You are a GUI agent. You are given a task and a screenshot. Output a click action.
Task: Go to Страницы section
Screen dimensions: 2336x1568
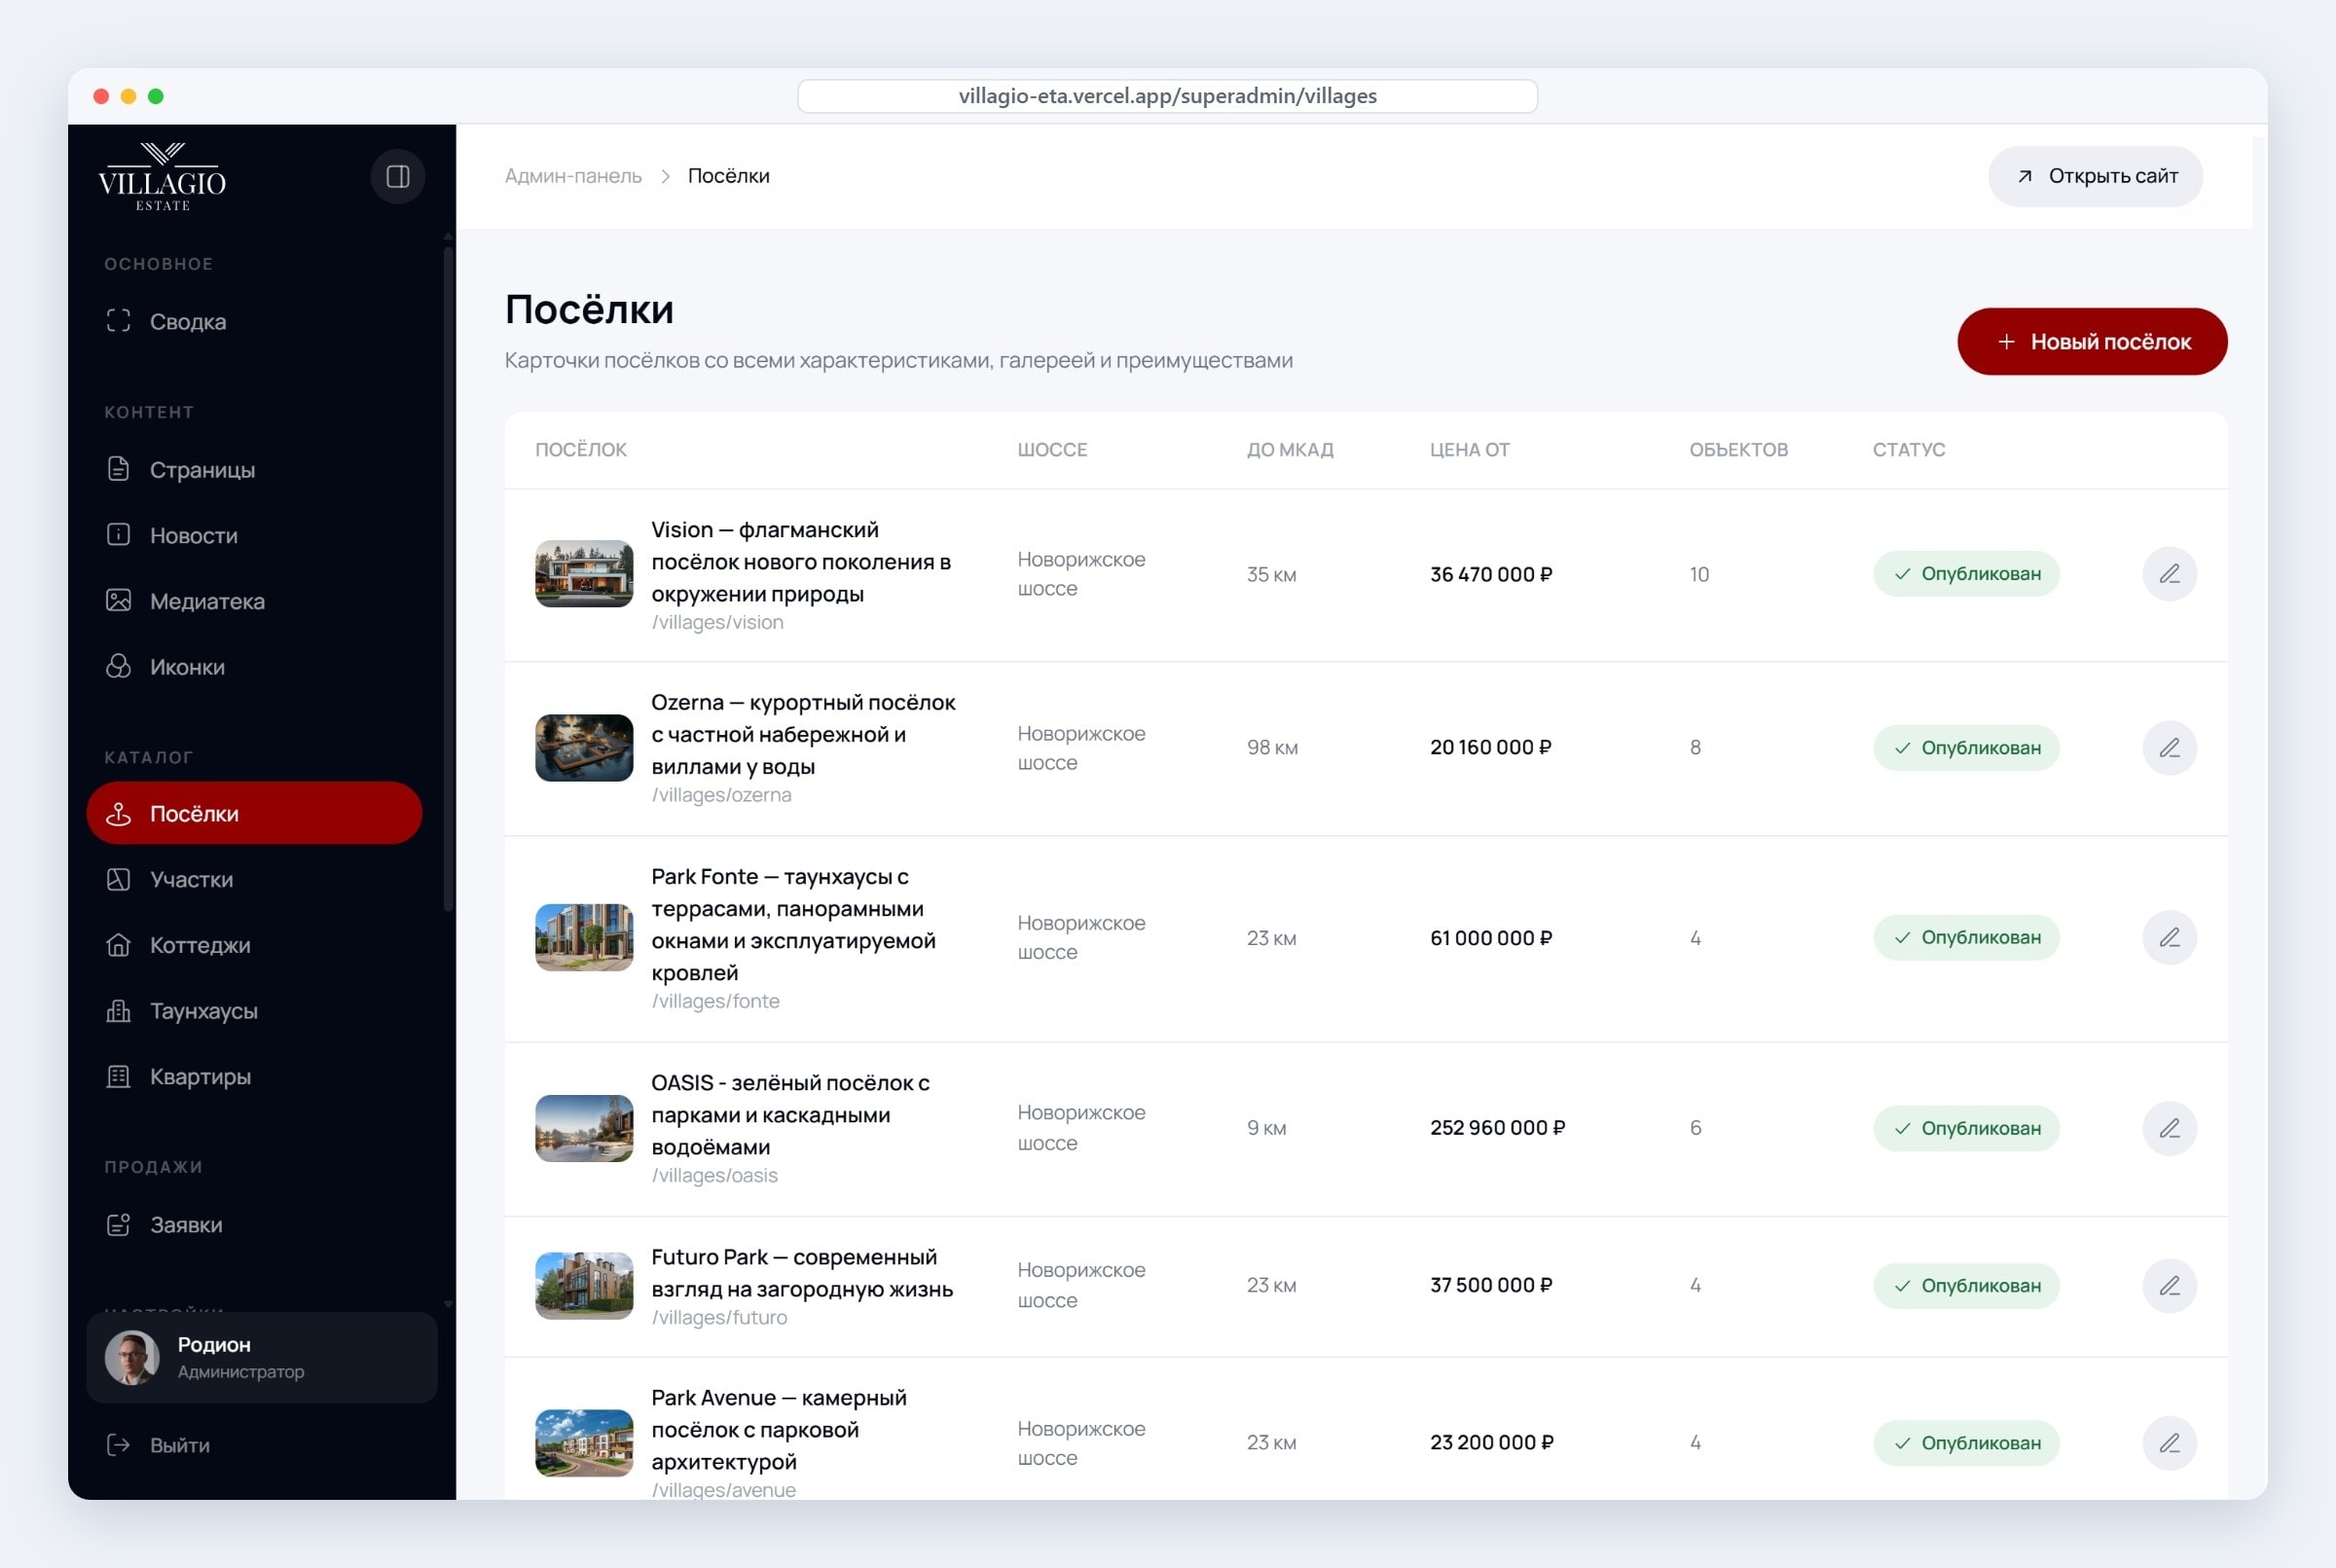tap(254, 470)
